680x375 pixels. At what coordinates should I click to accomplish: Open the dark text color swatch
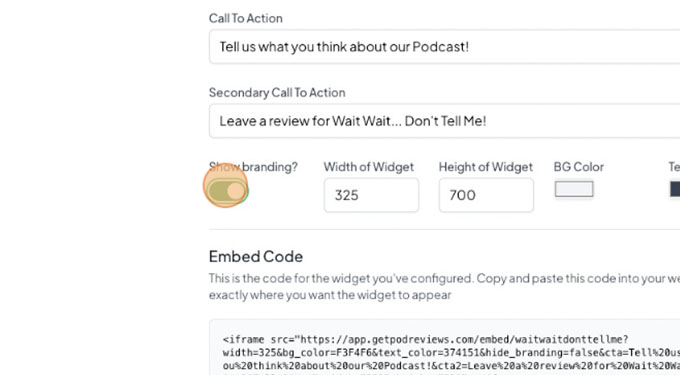tap(675, 189)
